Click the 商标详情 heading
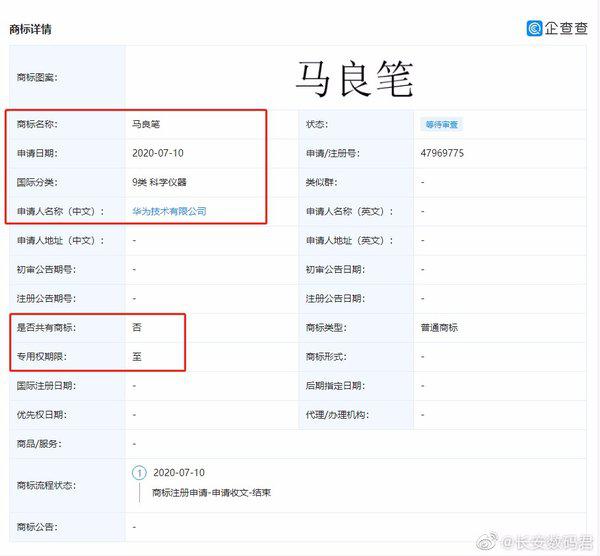600x556 pixels. [30, 29]
